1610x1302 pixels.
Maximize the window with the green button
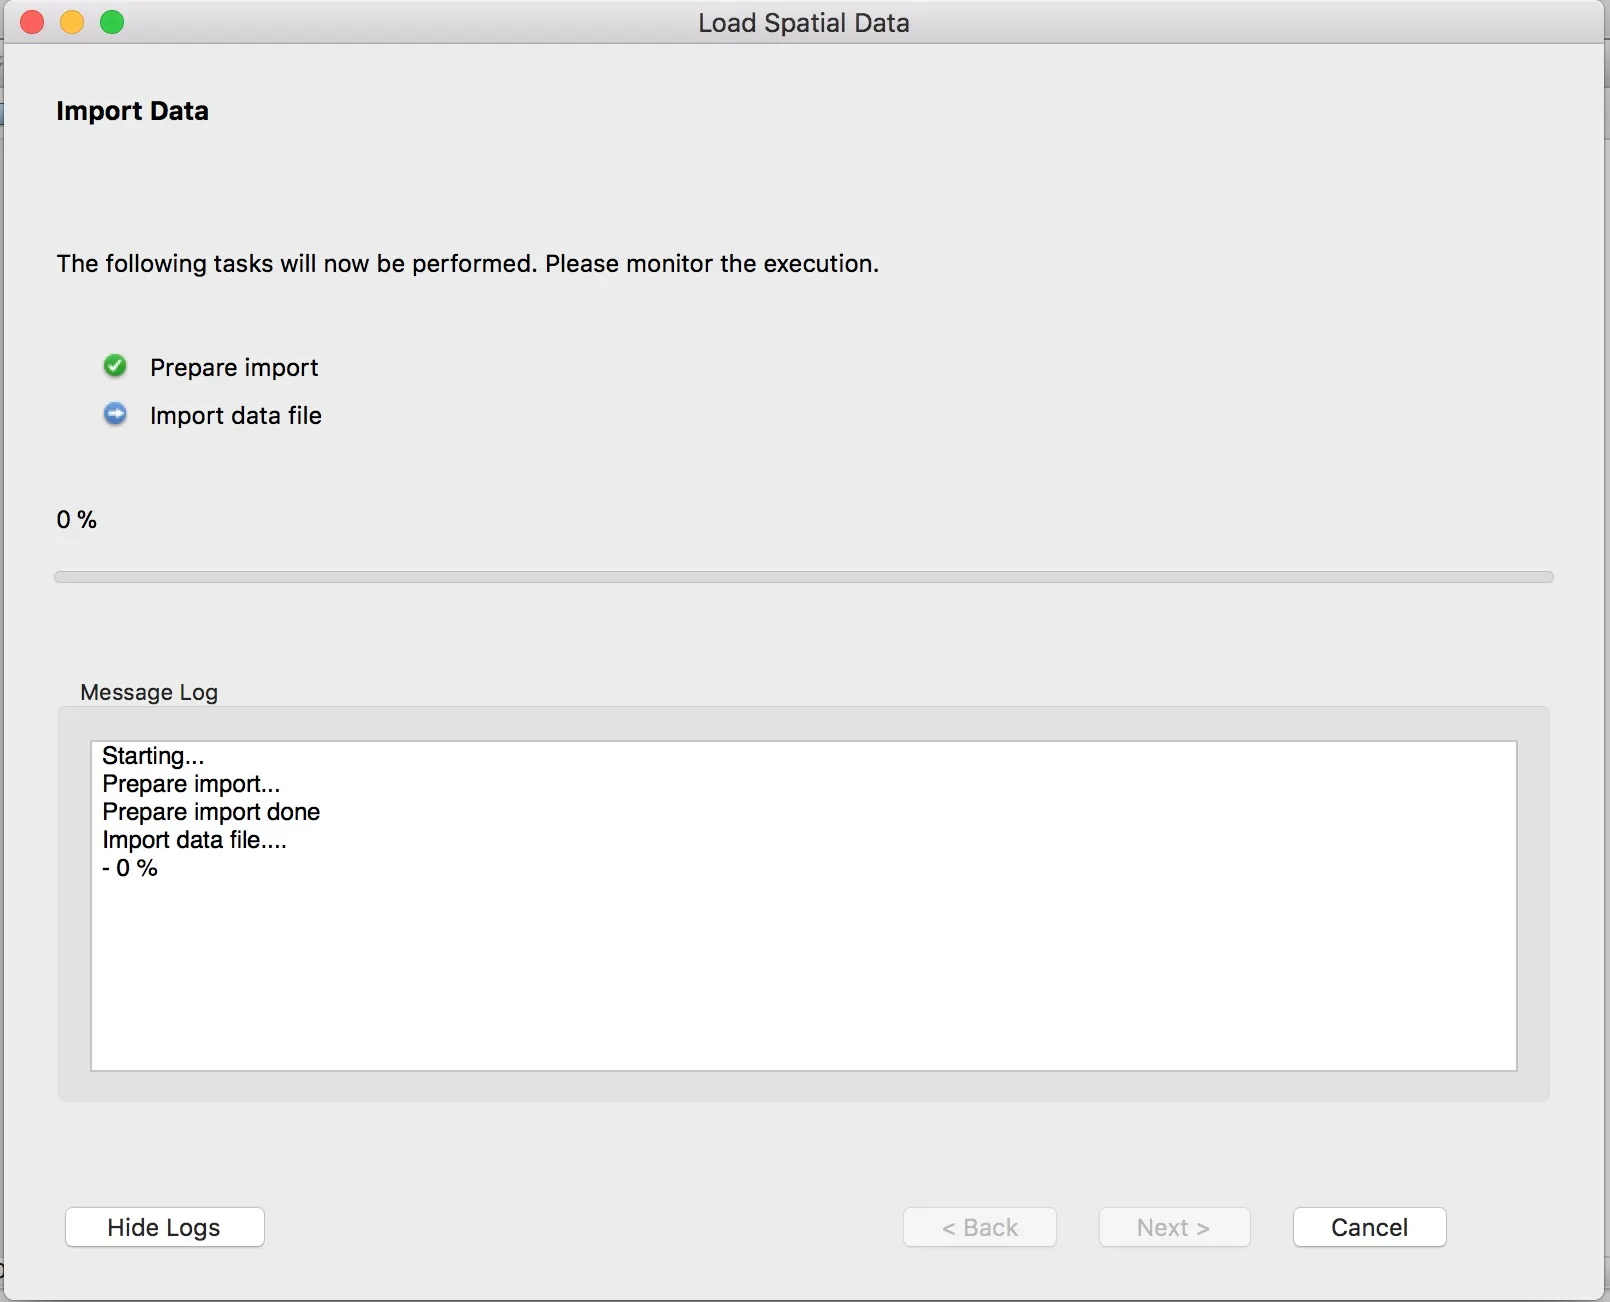112,22
